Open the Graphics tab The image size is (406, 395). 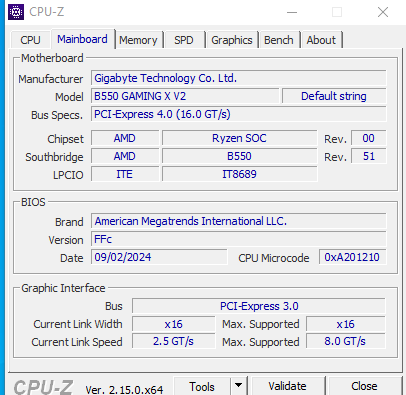tap(232, 40)
